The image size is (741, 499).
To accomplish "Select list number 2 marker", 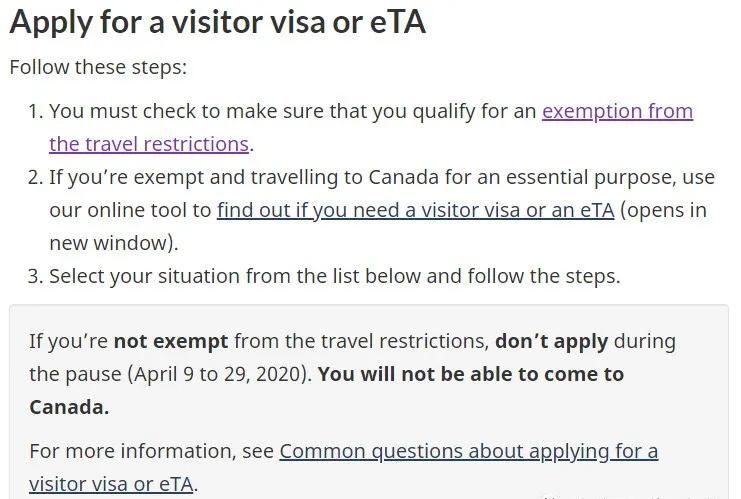I will coord(35,177).
